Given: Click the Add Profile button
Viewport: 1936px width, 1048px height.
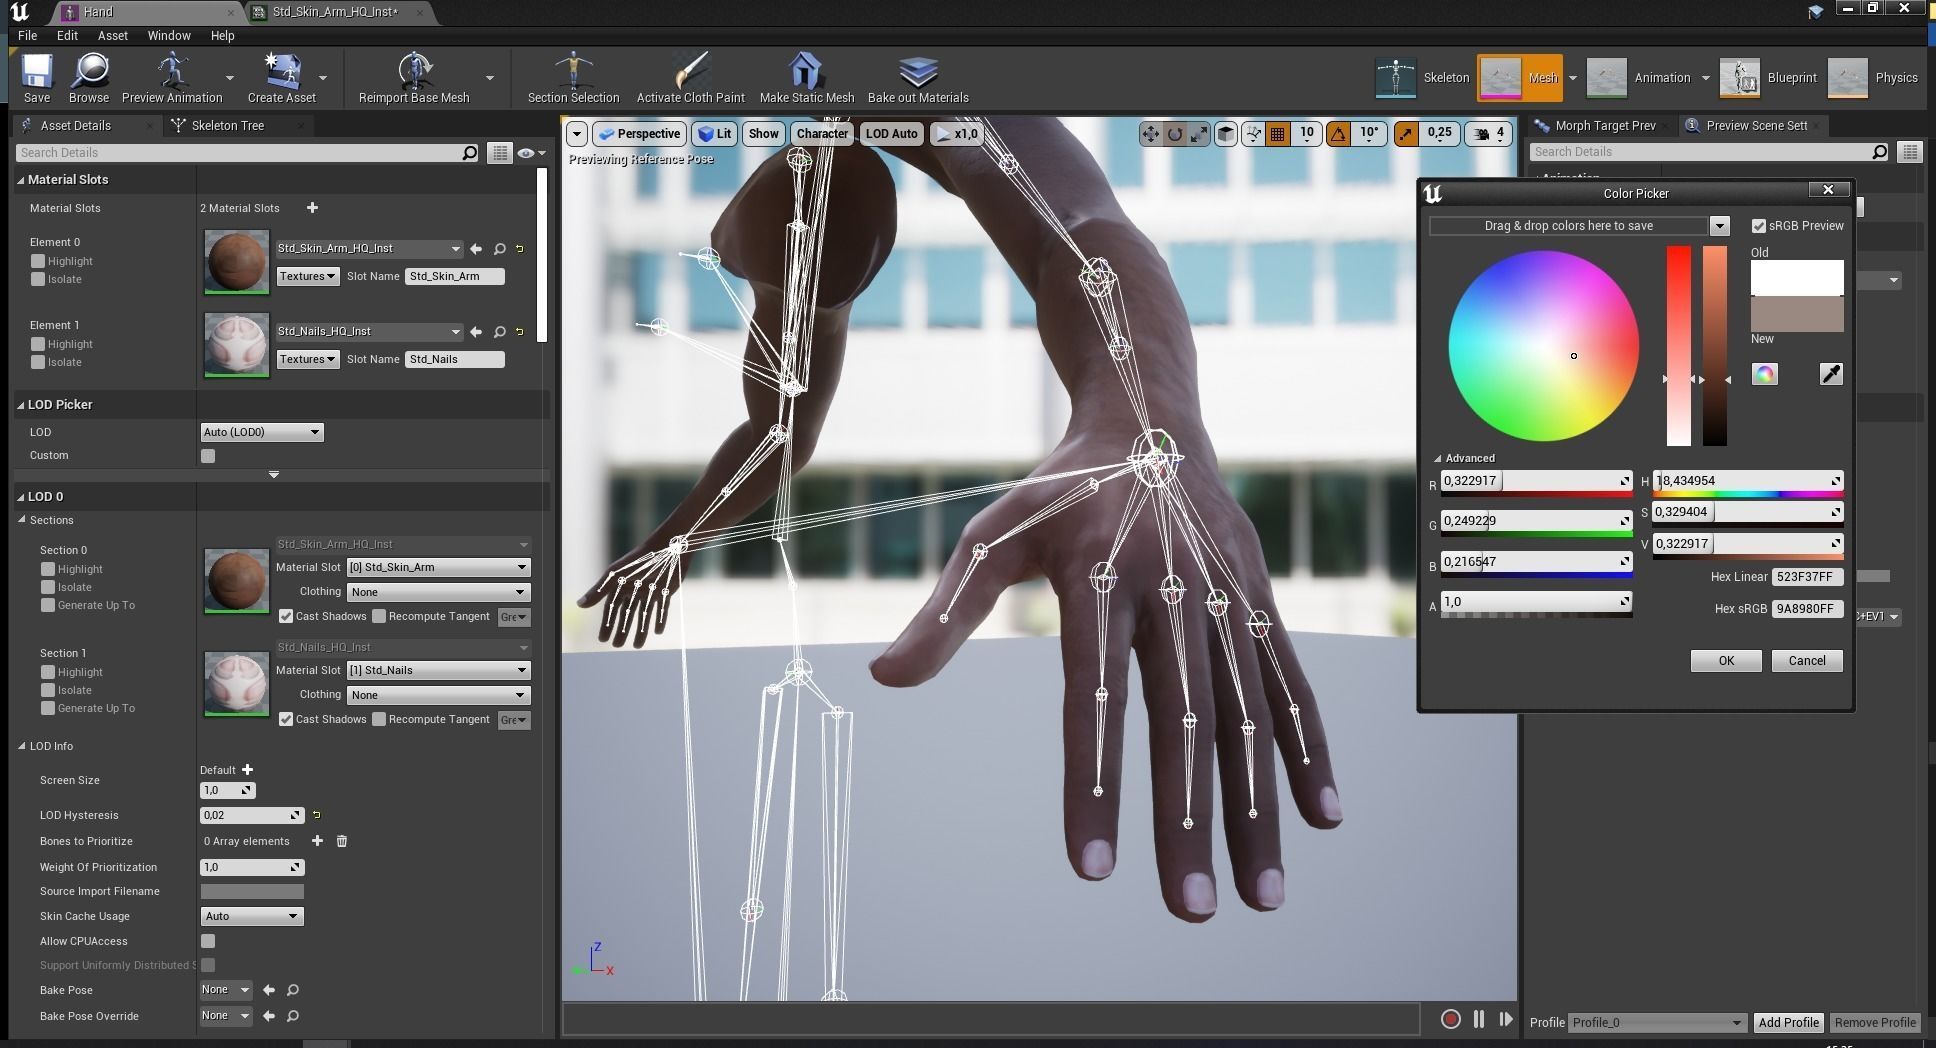Looking at the screenshot, I should coord(1788,1022).
